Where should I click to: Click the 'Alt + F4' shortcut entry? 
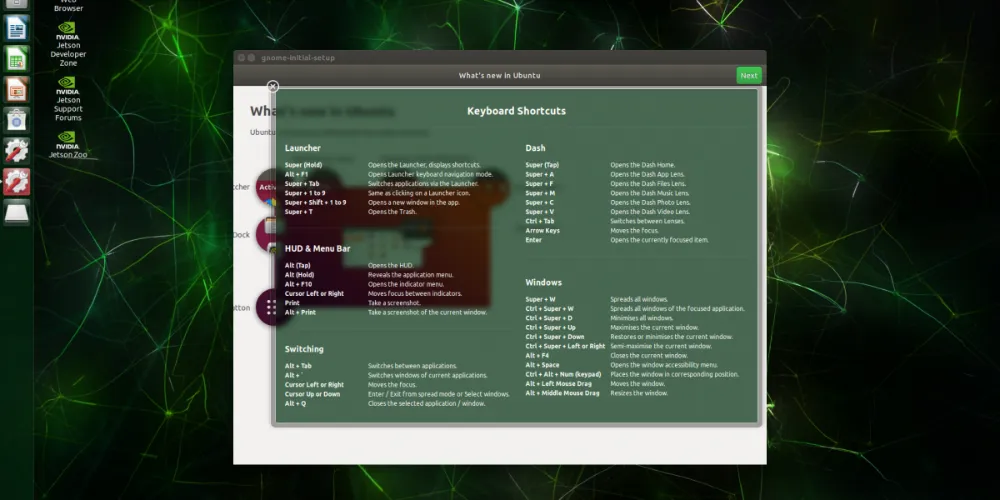click(537, 356)
